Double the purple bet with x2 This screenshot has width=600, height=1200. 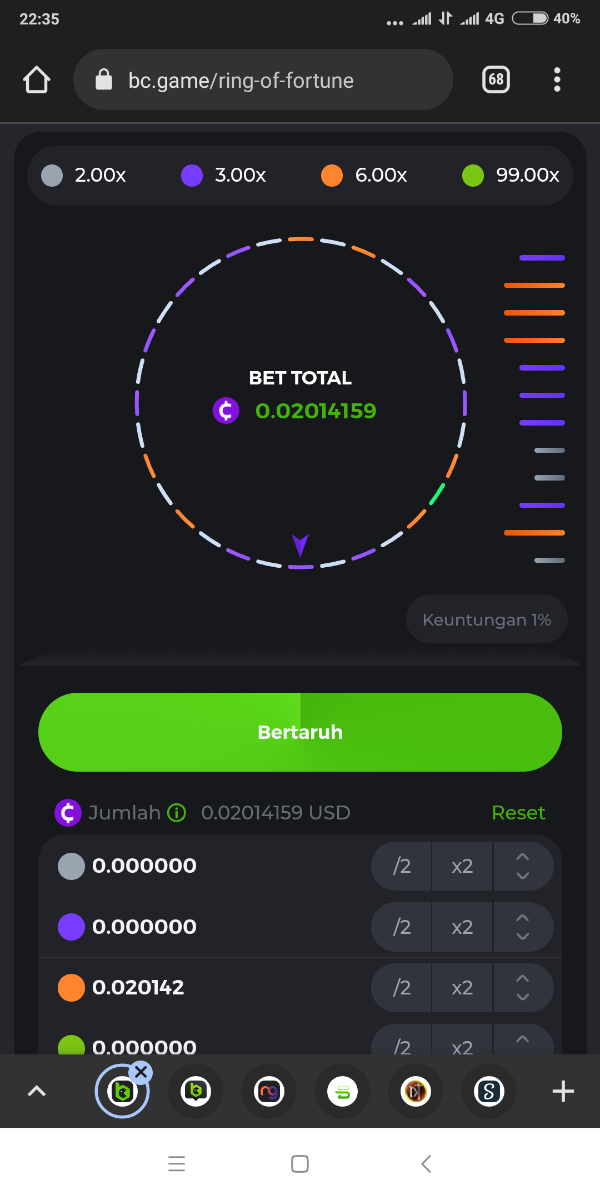(x=462, y=927)
